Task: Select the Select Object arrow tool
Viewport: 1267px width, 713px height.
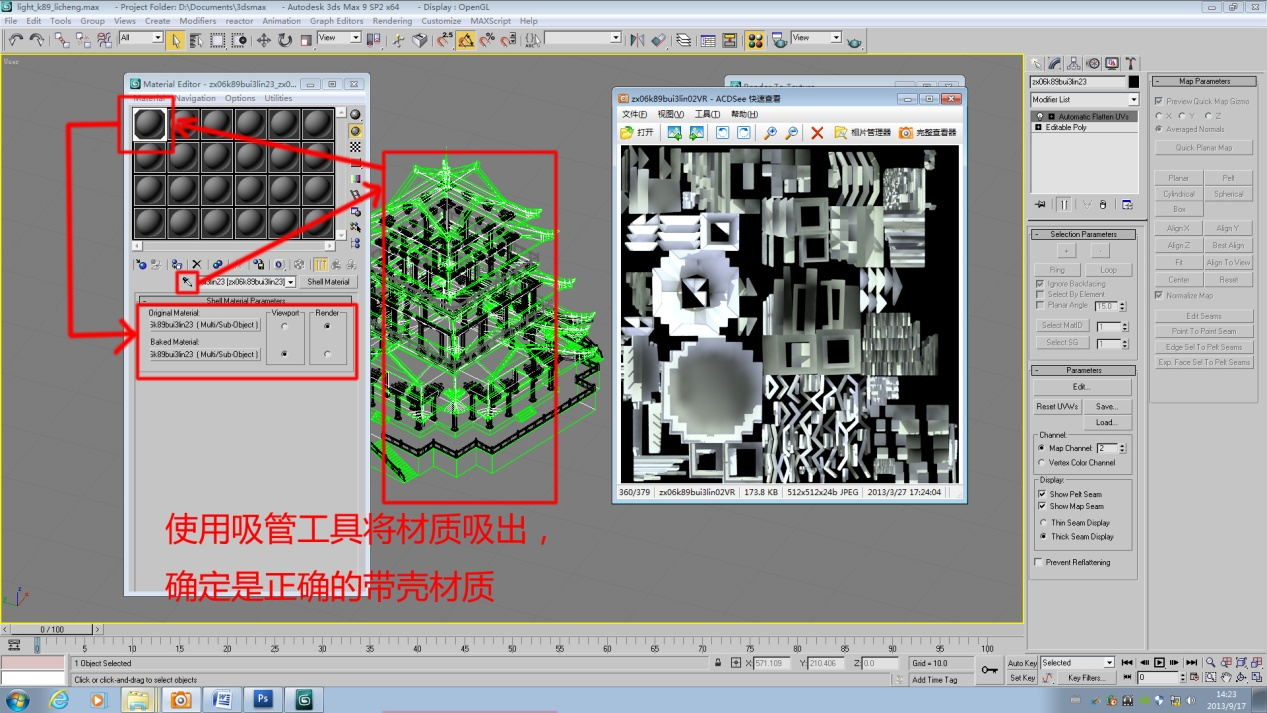Action: tap(176, 40)
